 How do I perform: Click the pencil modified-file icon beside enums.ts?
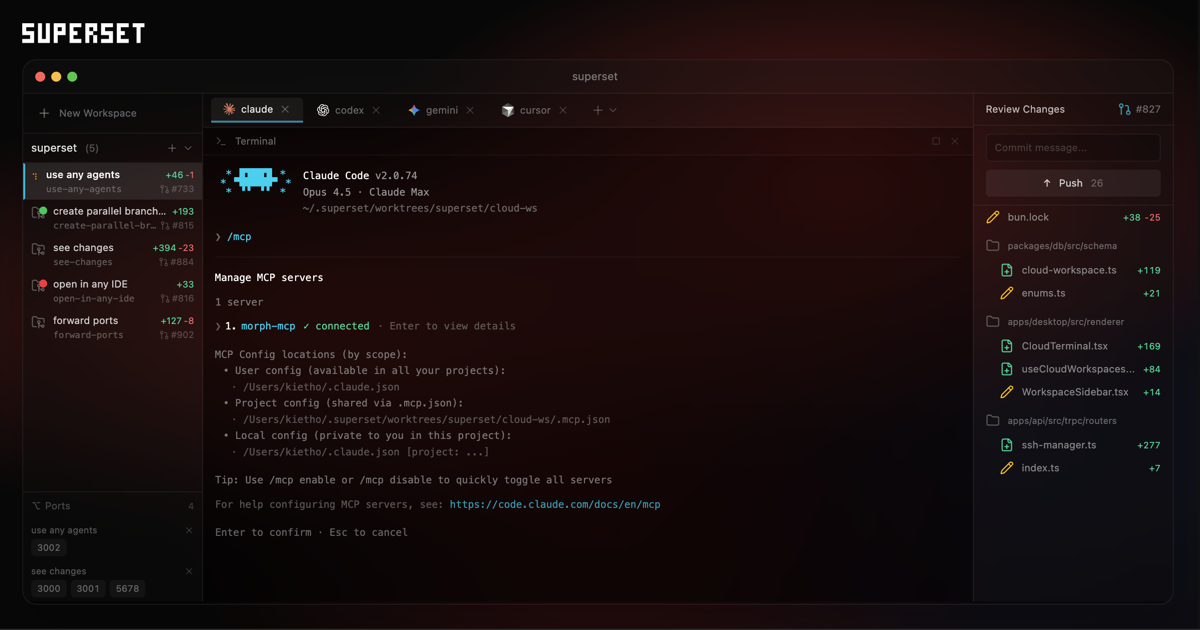[x=1006, y=293]
